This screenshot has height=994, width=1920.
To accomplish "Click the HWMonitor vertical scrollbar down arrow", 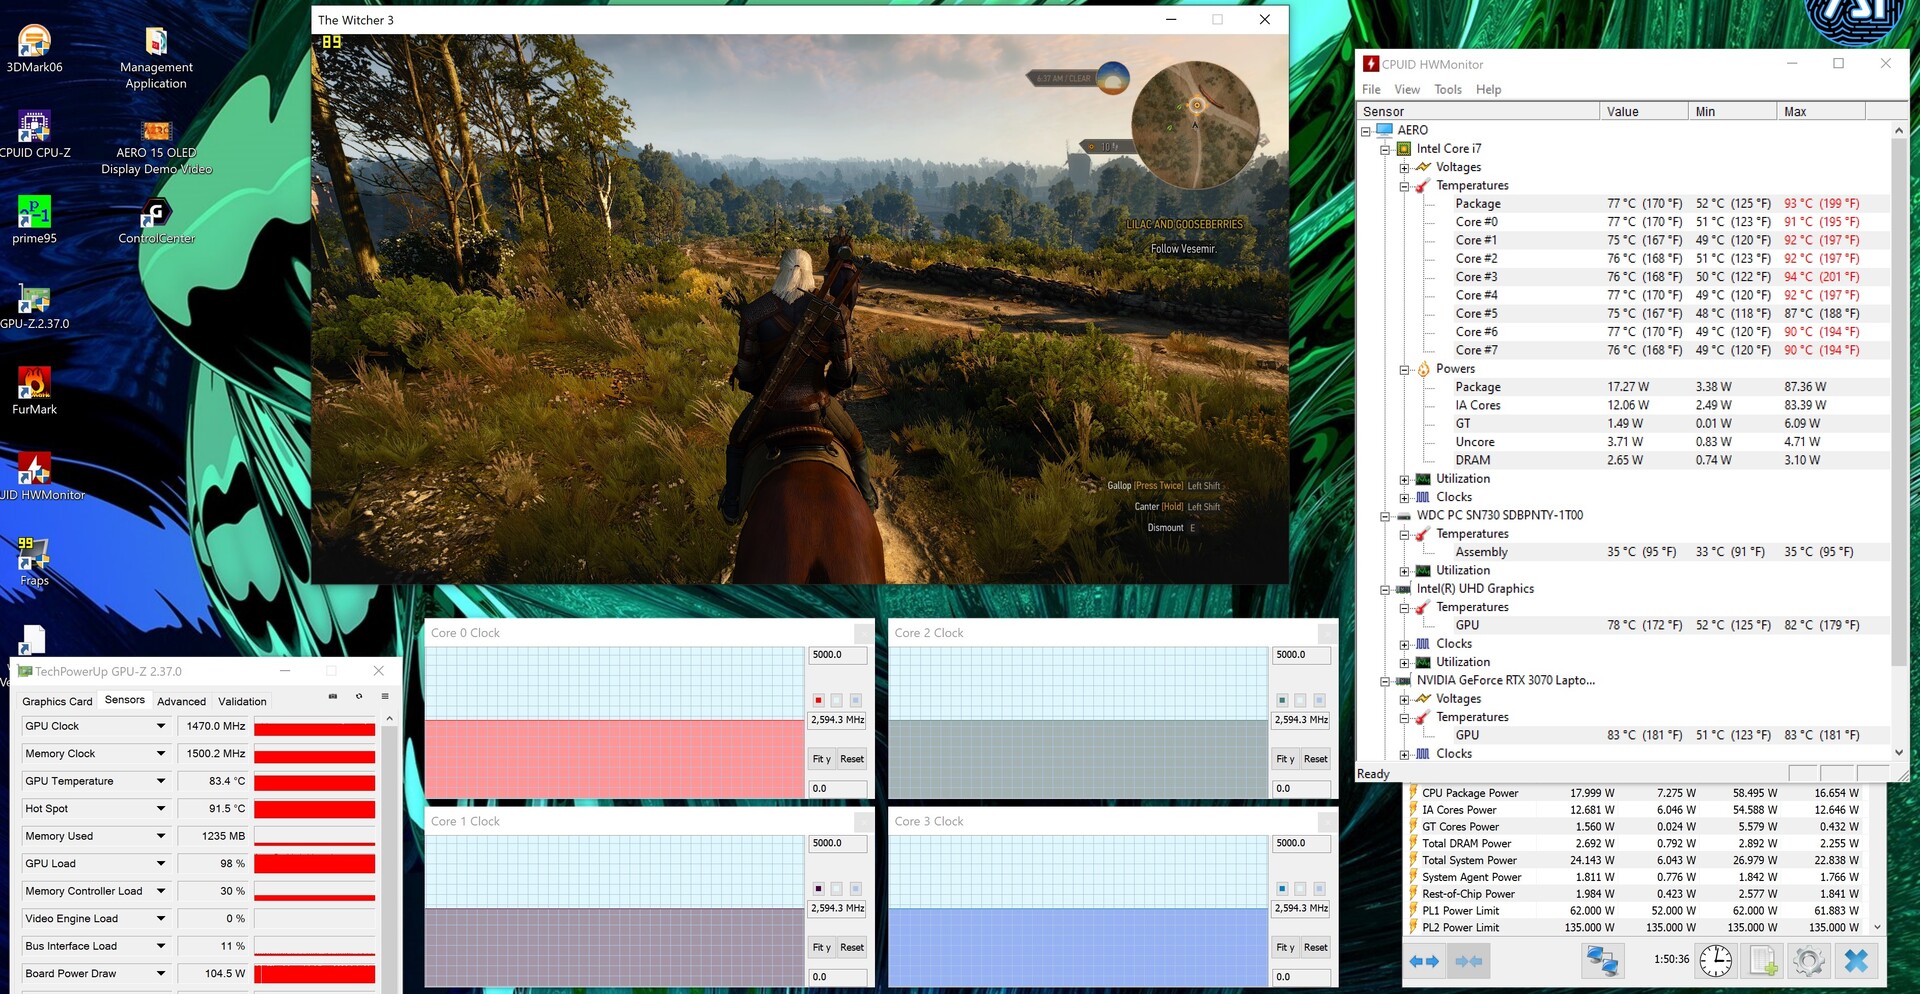I will [x=1899, y=753].
